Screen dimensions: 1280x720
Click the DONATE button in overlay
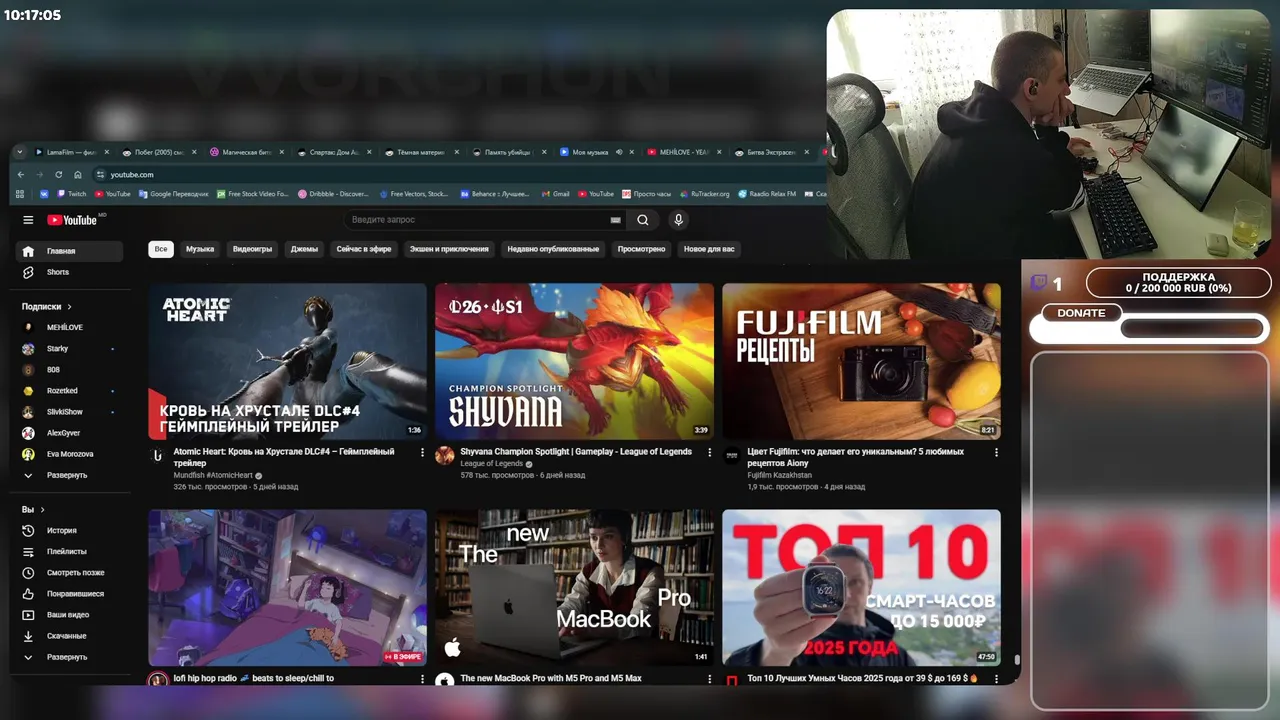(x=1081, y=313)
